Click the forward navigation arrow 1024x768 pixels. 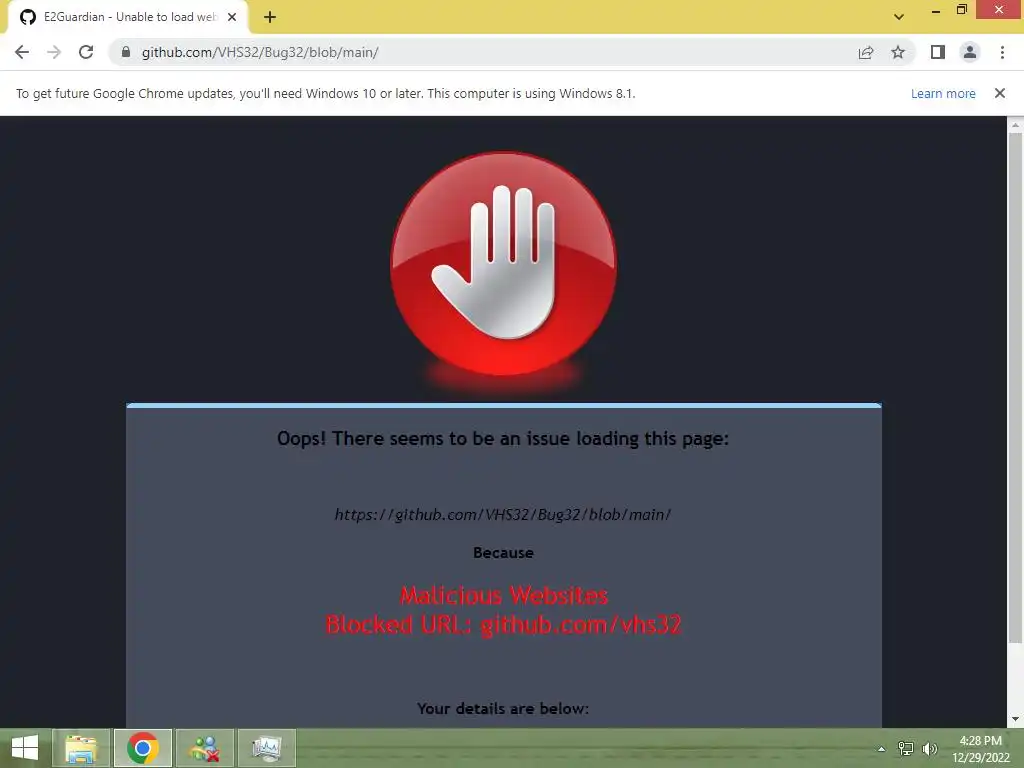54,52
